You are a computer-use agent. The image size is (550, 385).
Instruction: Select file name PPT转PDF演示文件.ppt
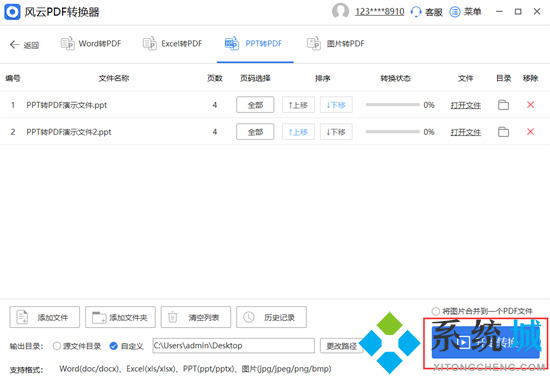click(67, 105)
